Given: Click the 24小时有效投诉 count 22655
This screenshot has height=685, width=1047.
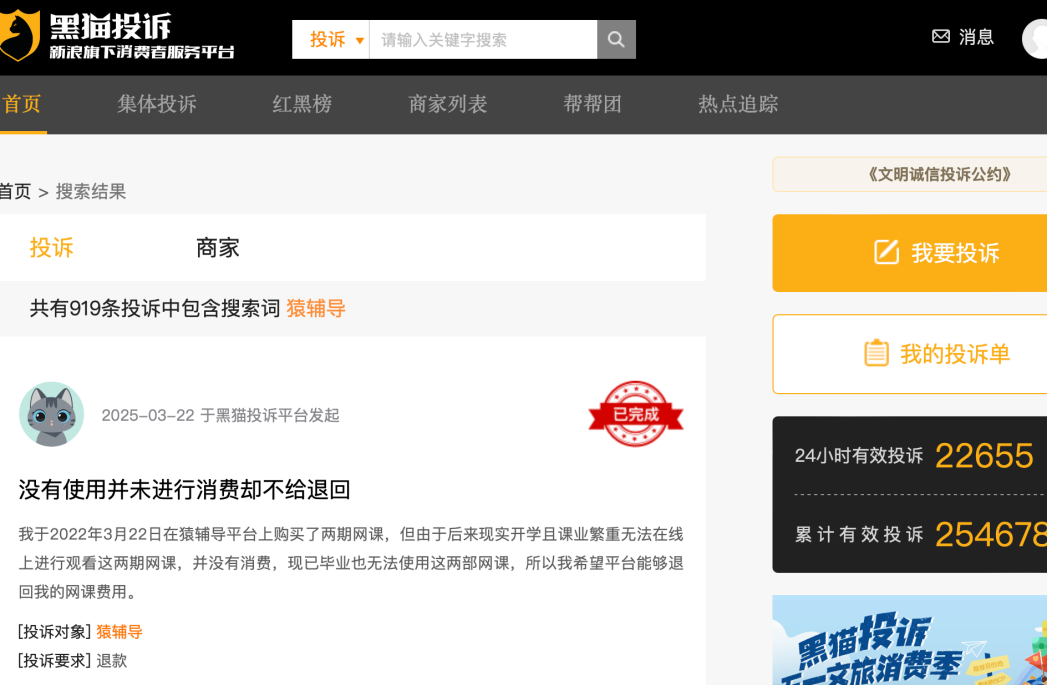Looking at the screenshot, I should pos(984,456).
